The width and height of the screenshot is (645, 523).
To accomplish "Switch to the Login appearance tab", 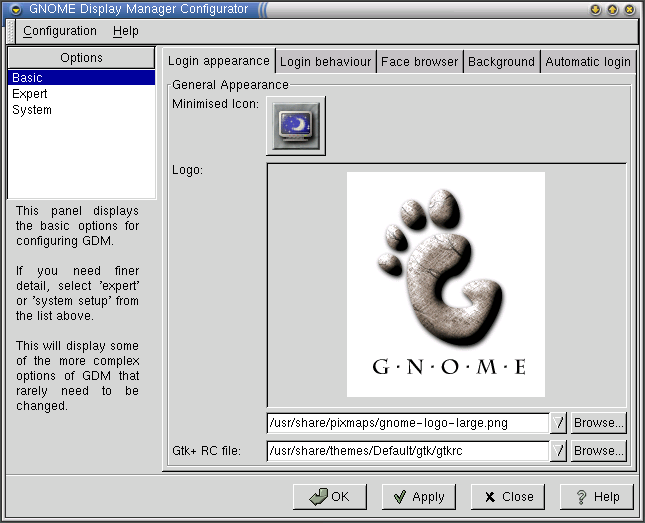I will point(218,61).
